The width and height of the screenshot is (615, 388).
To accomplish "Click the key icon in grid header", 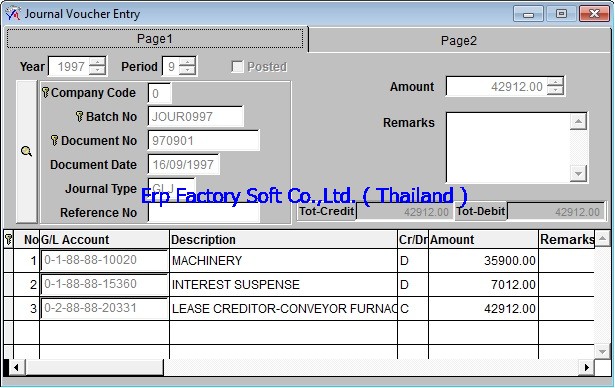I will coord(8,239).
